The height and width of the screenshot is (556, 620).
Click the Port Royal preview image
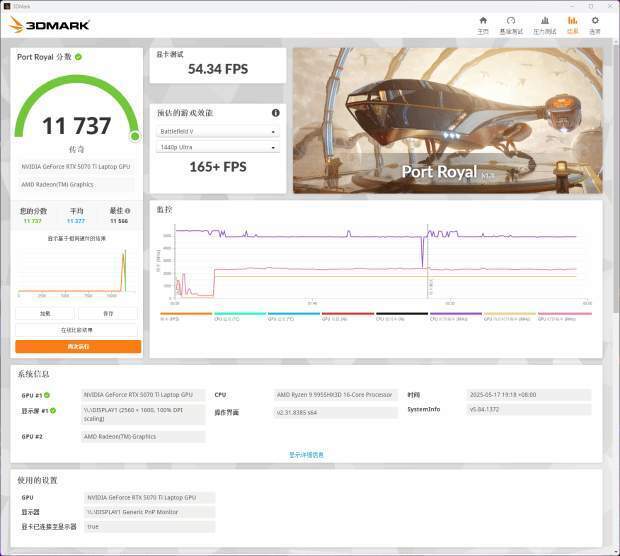click(x=448, y=121)
